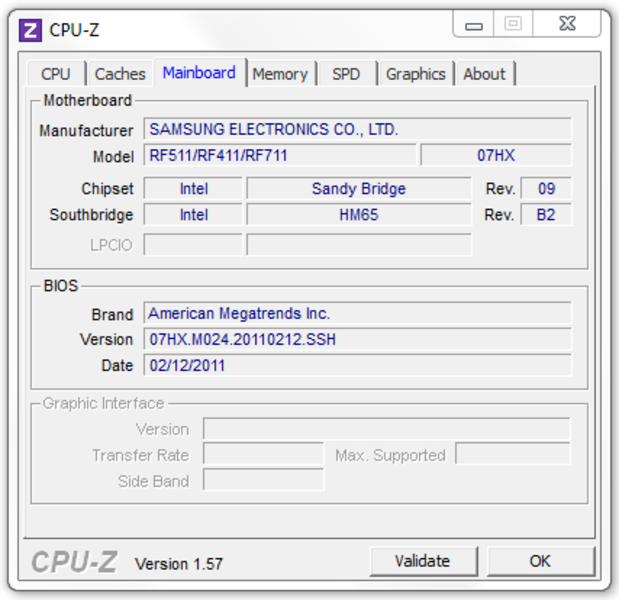
Task: Click the empty Graphic Interface Version field
Action: 386,429
